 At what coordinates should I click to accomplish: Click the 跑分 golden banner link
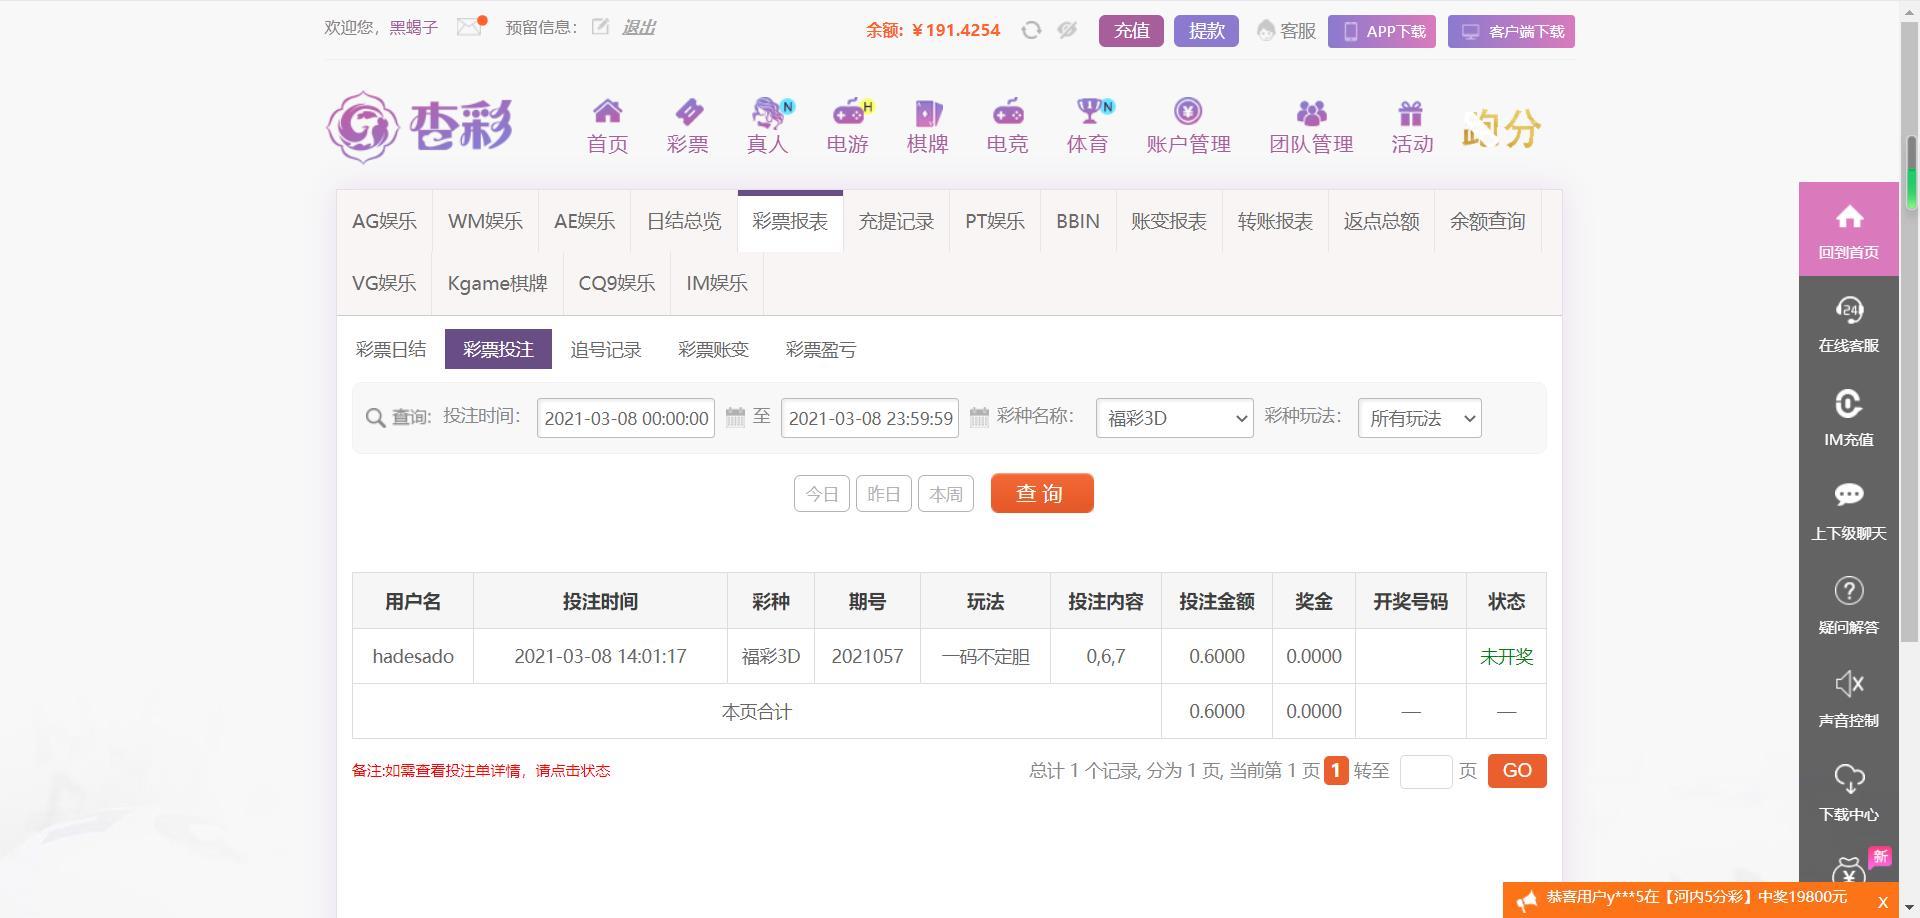pos(1501,128)
